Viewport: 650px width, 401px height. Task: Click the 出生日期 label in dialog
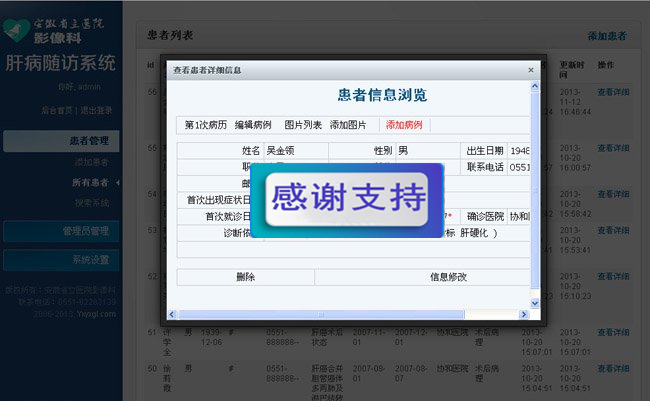pyautogui.click(x=485, y=151)
